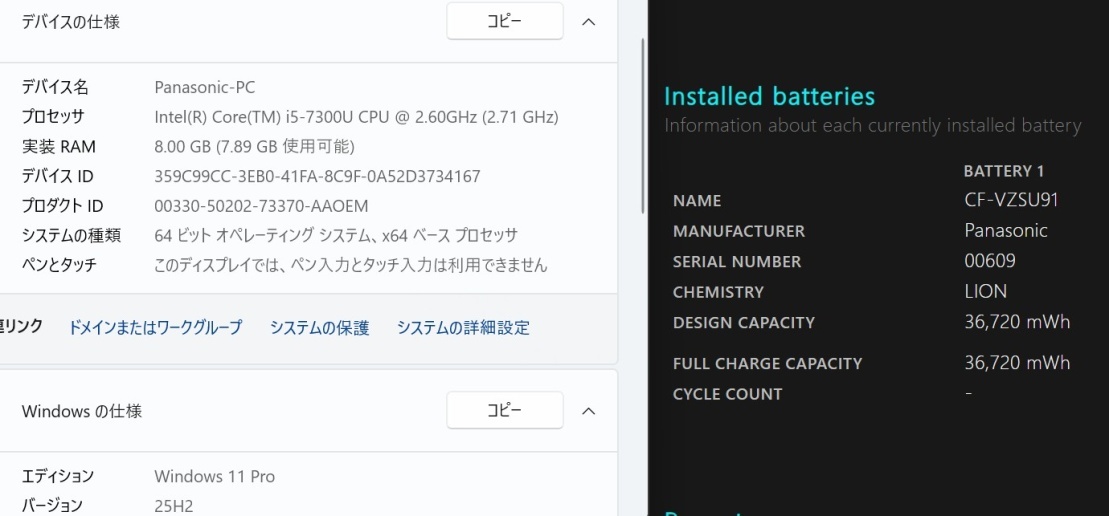Click the DESIGN CAPACITY value 36,720 mWh

(1016, 322)
